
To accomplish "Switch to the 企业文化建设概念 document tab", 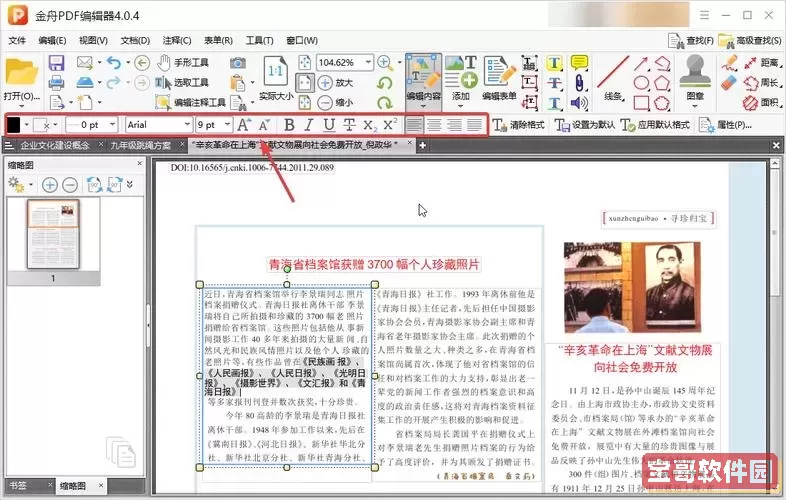I will tap(55, 145).
